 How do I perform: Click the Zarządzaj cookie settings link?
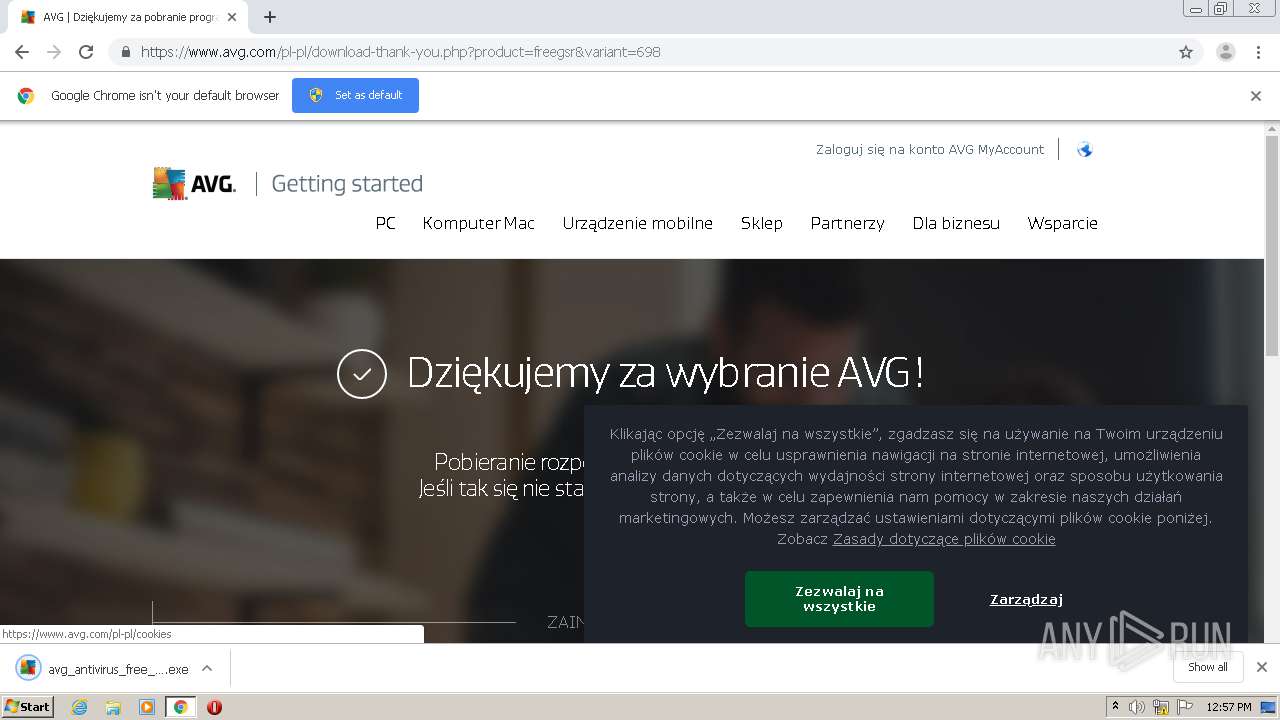1026,599
